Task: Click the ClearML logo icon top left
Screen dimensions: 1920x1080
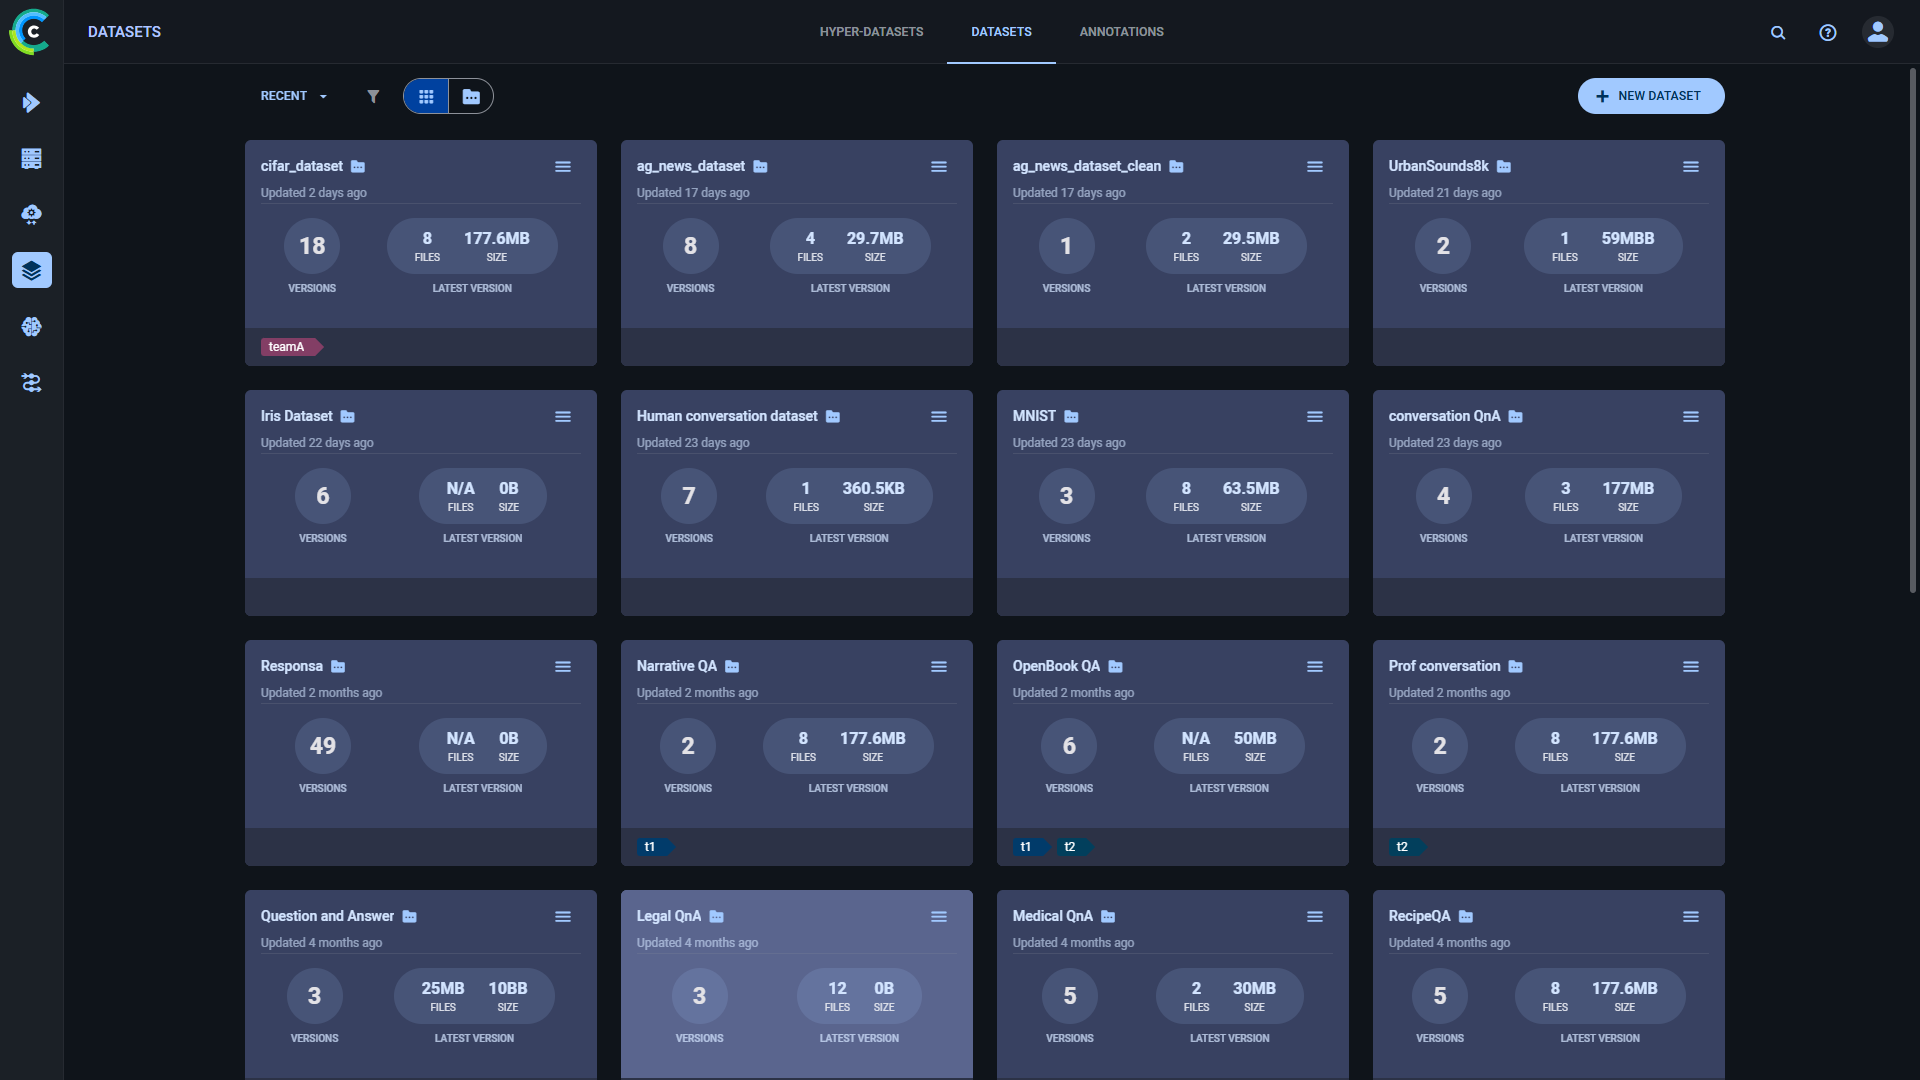Action: (32, 32)
